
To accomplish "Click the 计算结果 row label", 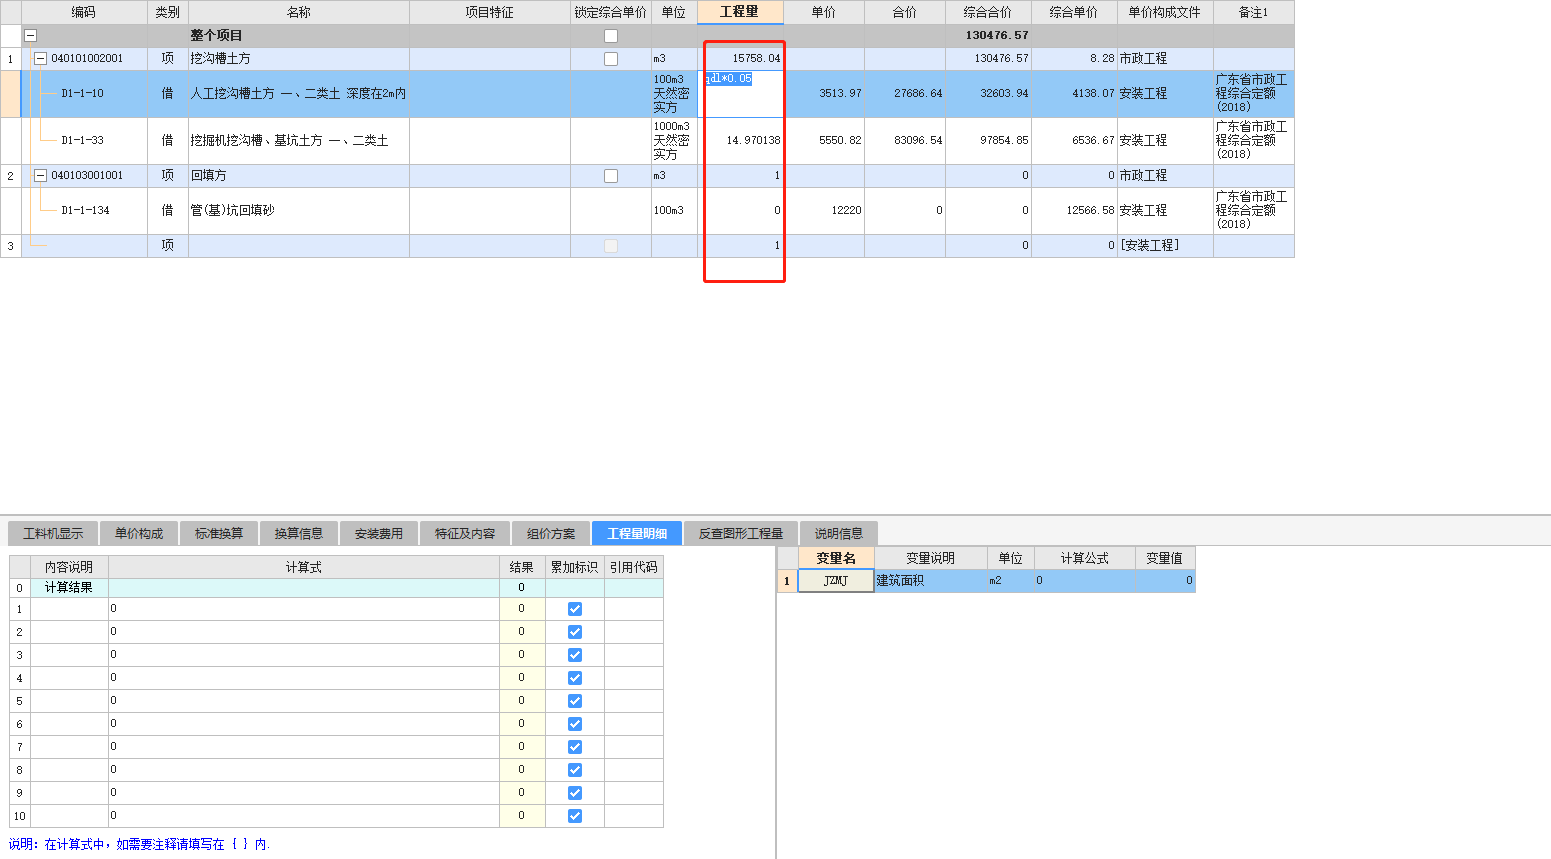I will point(69,588).
